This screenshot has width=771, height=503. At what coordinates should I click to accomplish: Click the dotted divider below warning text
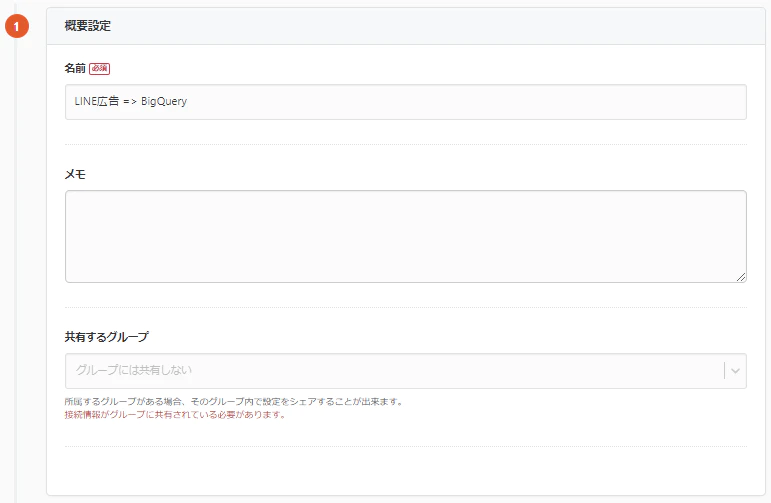[405, 446]
